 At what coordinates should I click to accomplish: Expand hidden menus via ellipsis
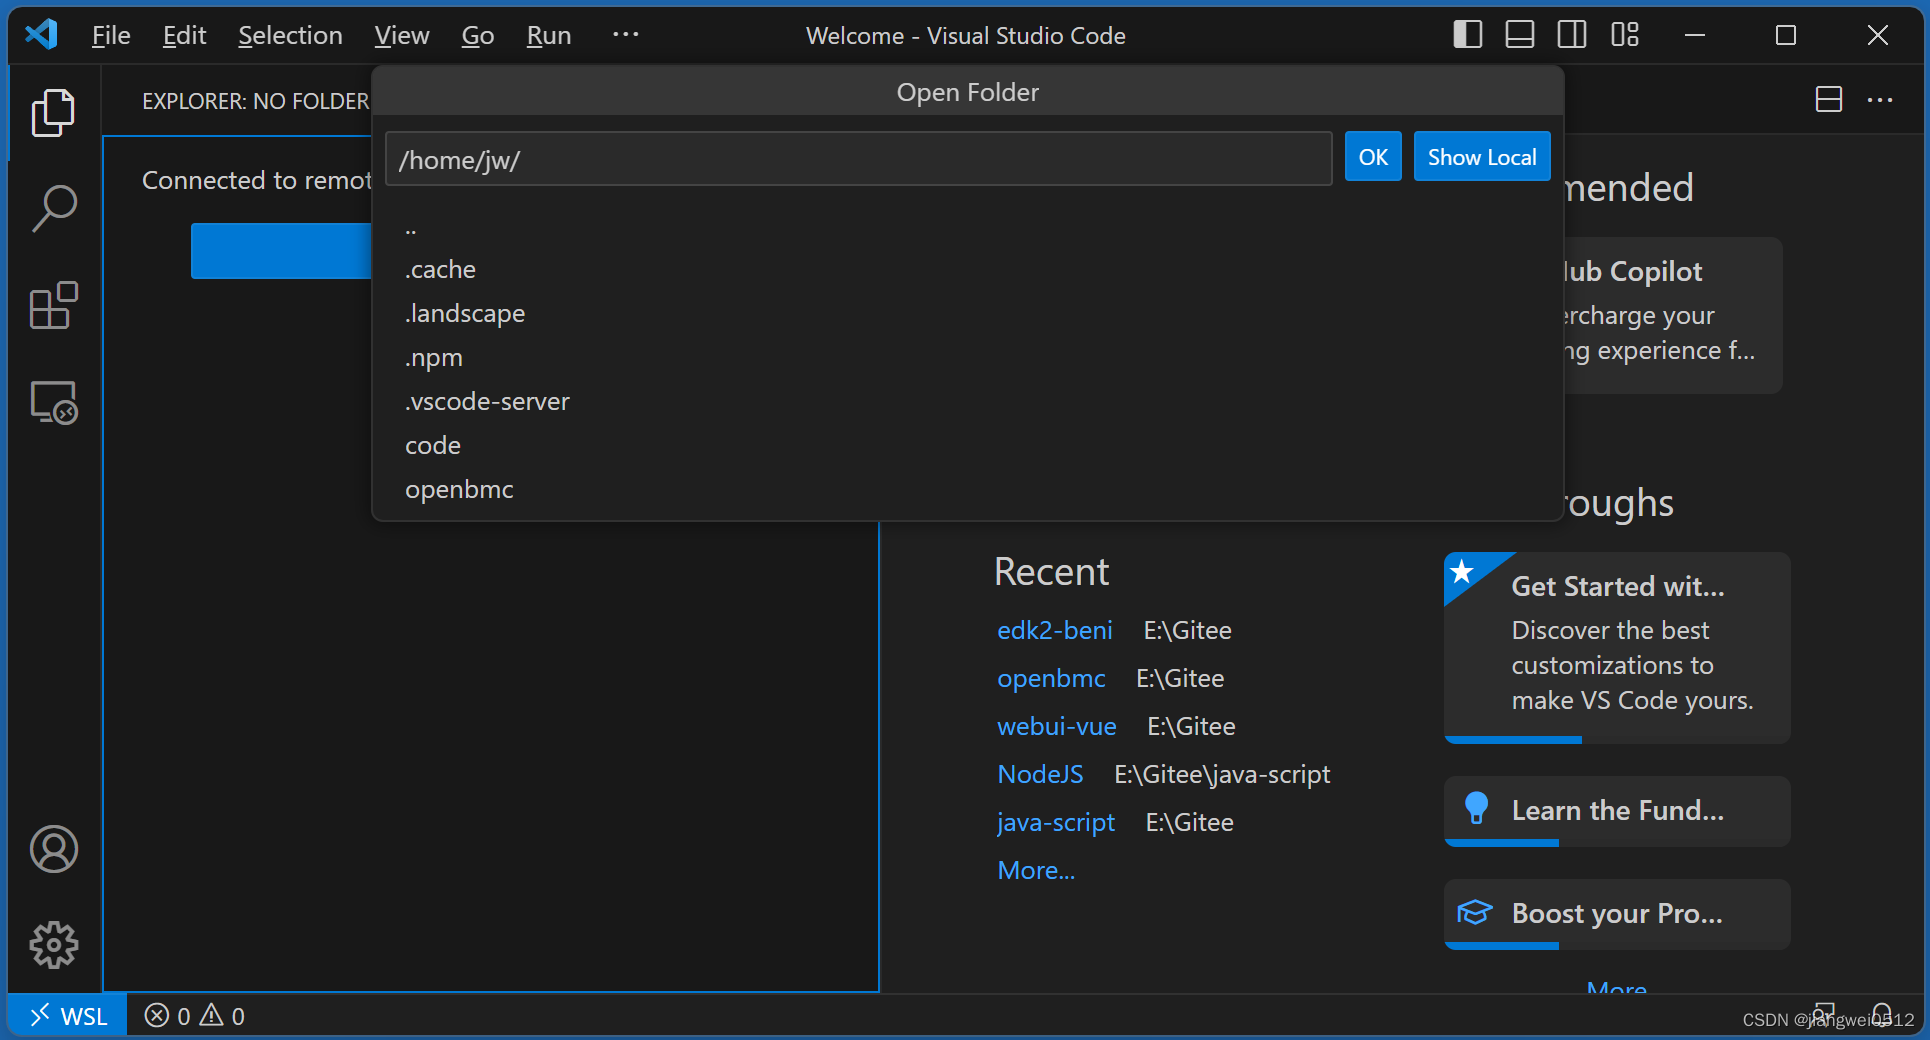pyautogui.click(x=625, y=34)
